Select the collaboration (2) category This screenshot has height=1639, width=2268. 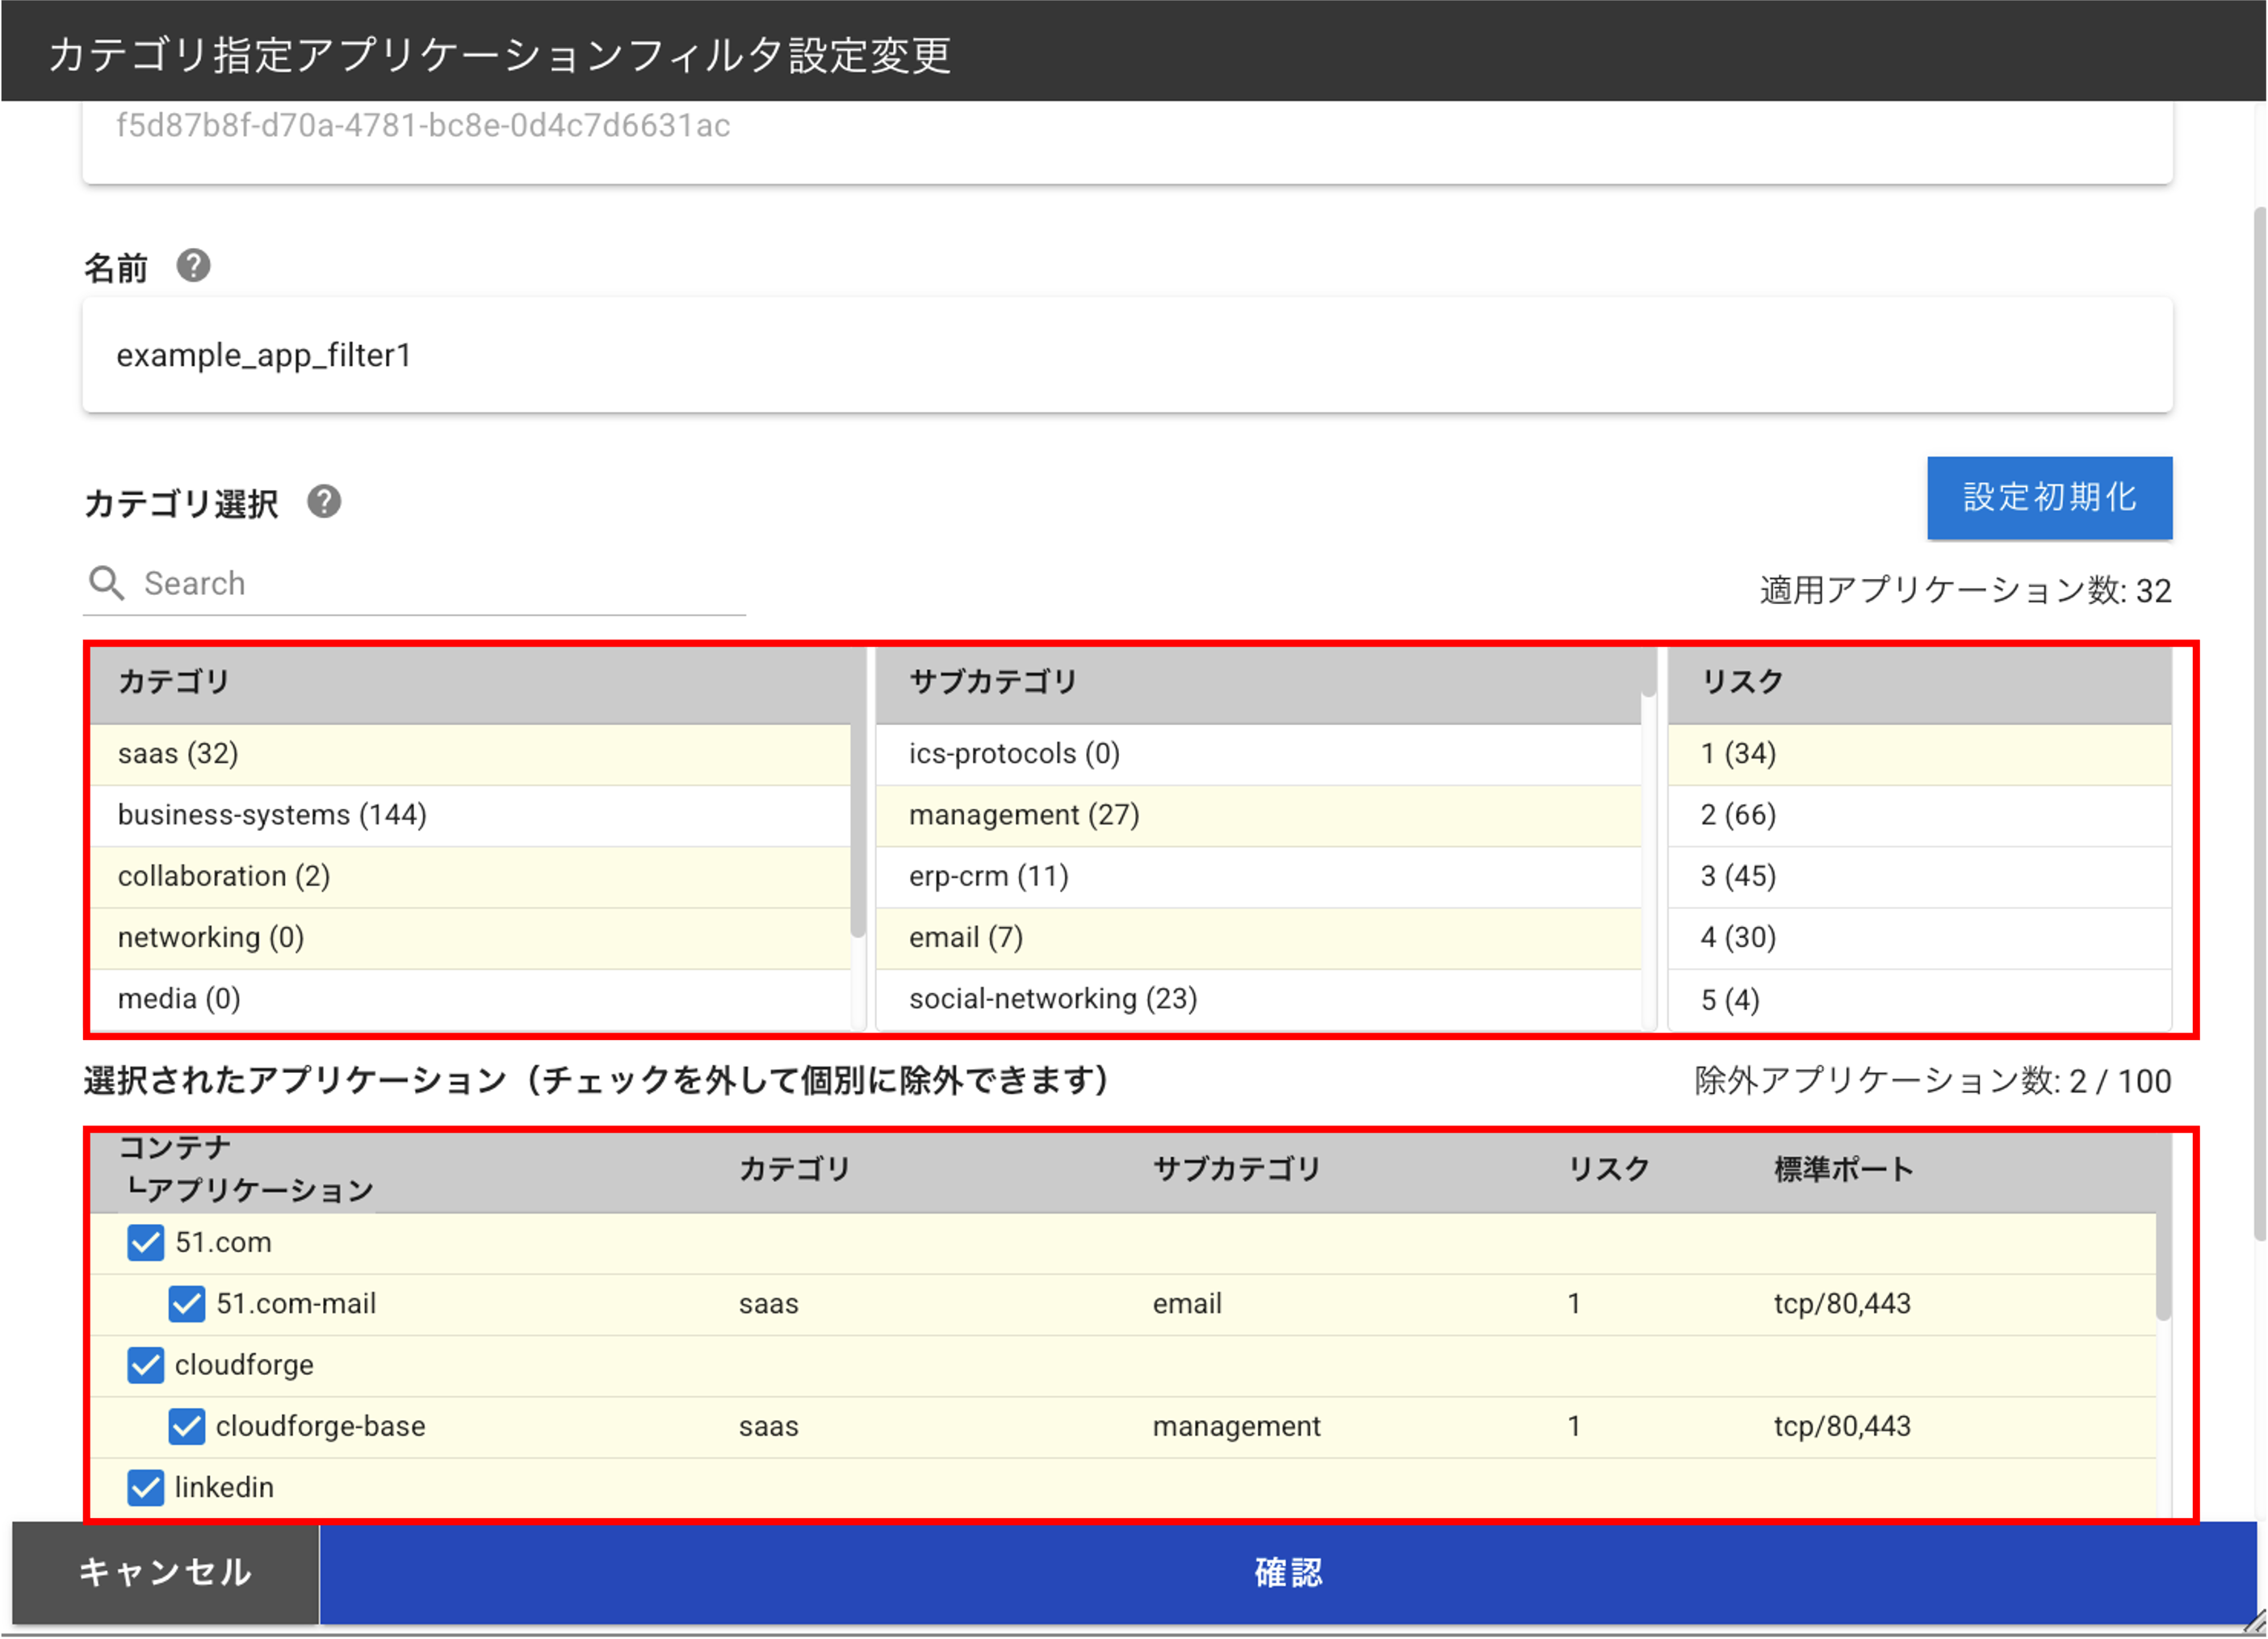click(470, 876)
